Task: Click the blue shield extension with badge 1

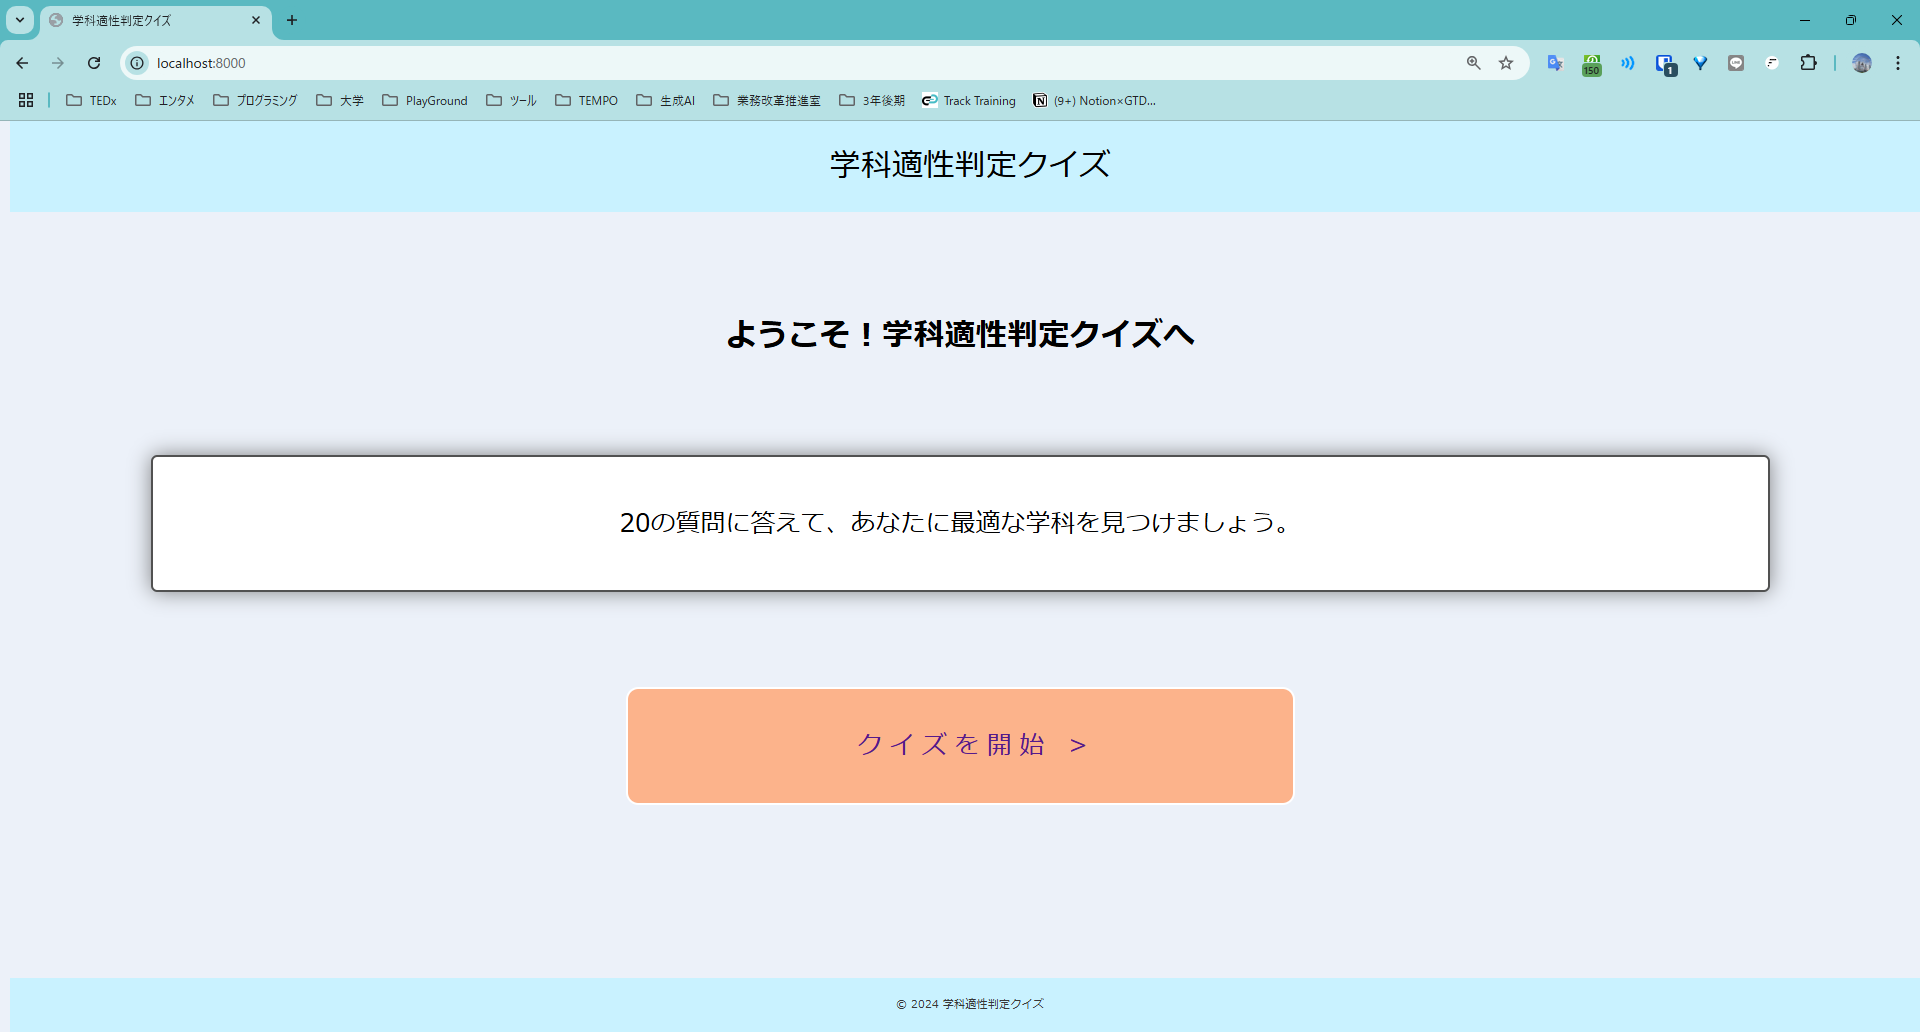Action: pos(1664,63)
